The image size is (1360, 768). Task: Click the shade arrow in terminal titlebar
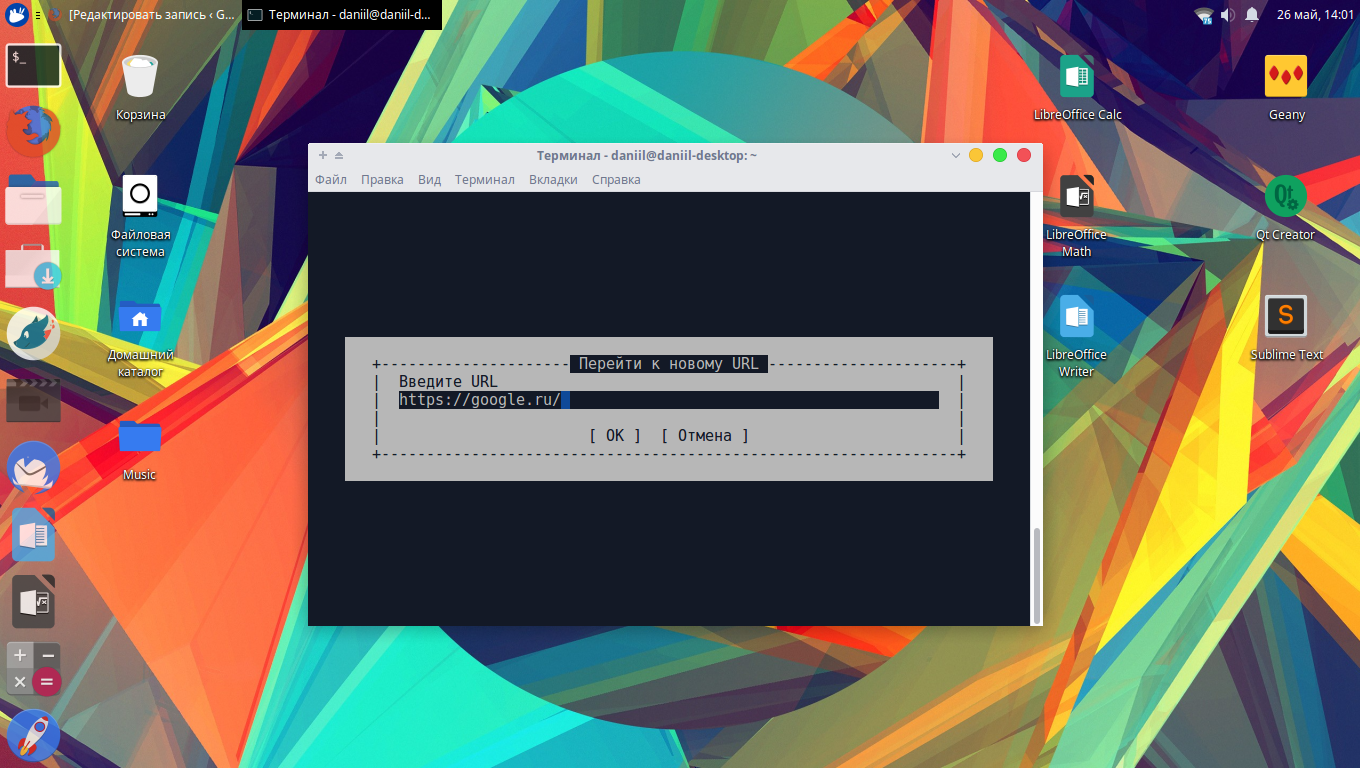coord(339,155)
